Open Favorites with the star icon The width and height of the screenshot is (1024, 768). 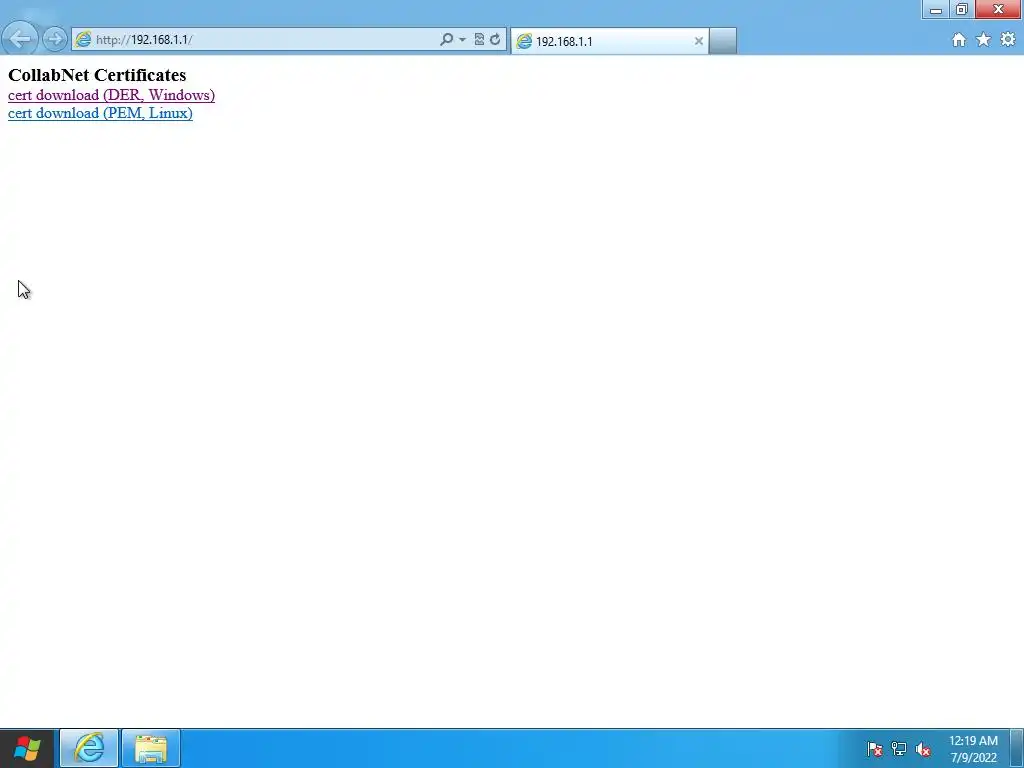(x=984, y=40)
